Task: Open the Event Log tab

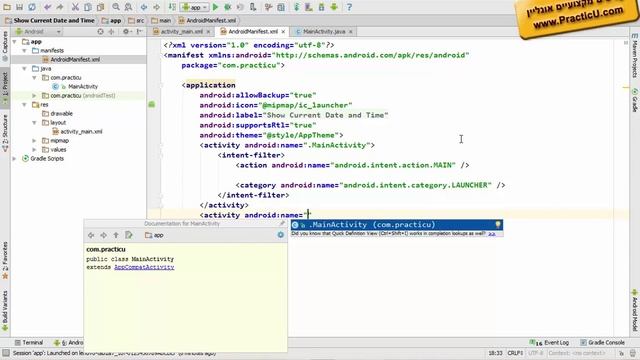Action: coord(549,342)
